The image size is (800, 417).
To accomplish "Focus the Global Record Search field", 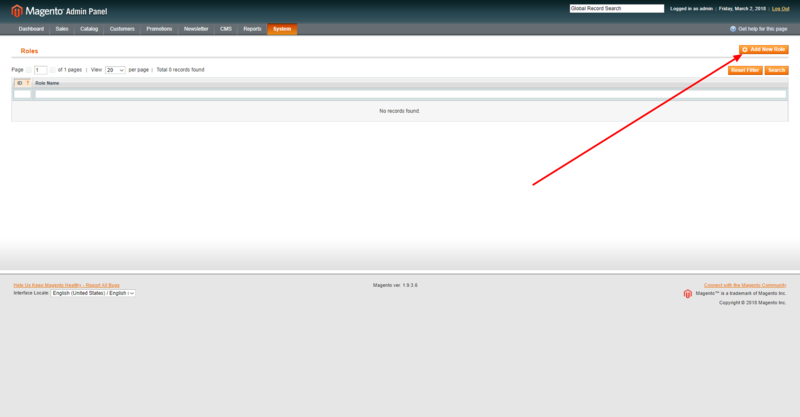I will point(617,9).
